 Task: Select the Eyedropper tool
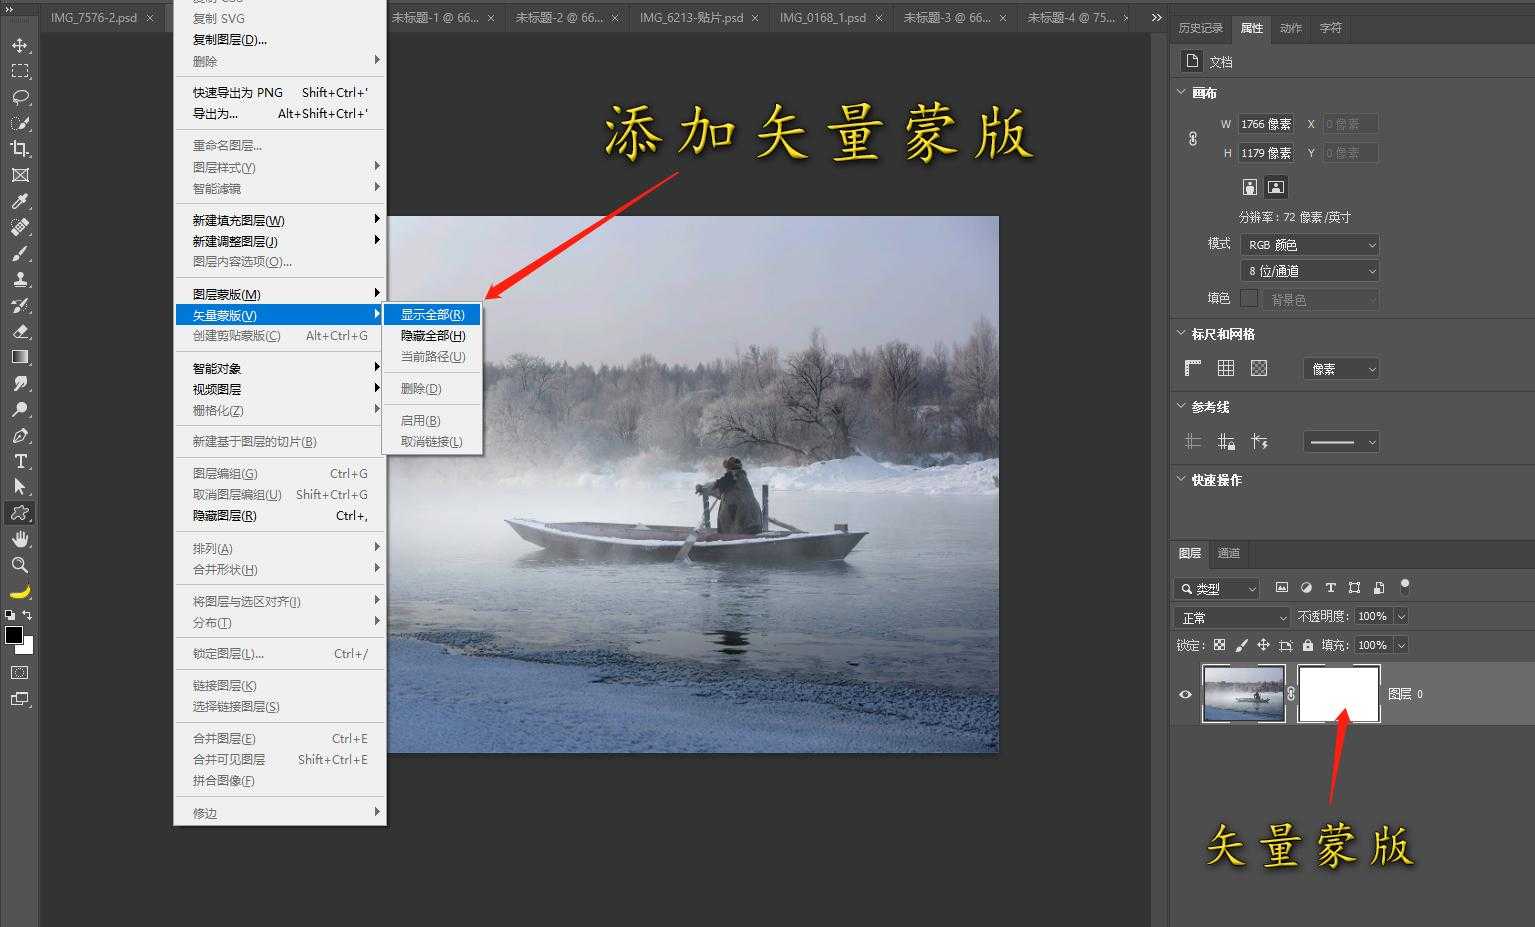click(20, 201)
